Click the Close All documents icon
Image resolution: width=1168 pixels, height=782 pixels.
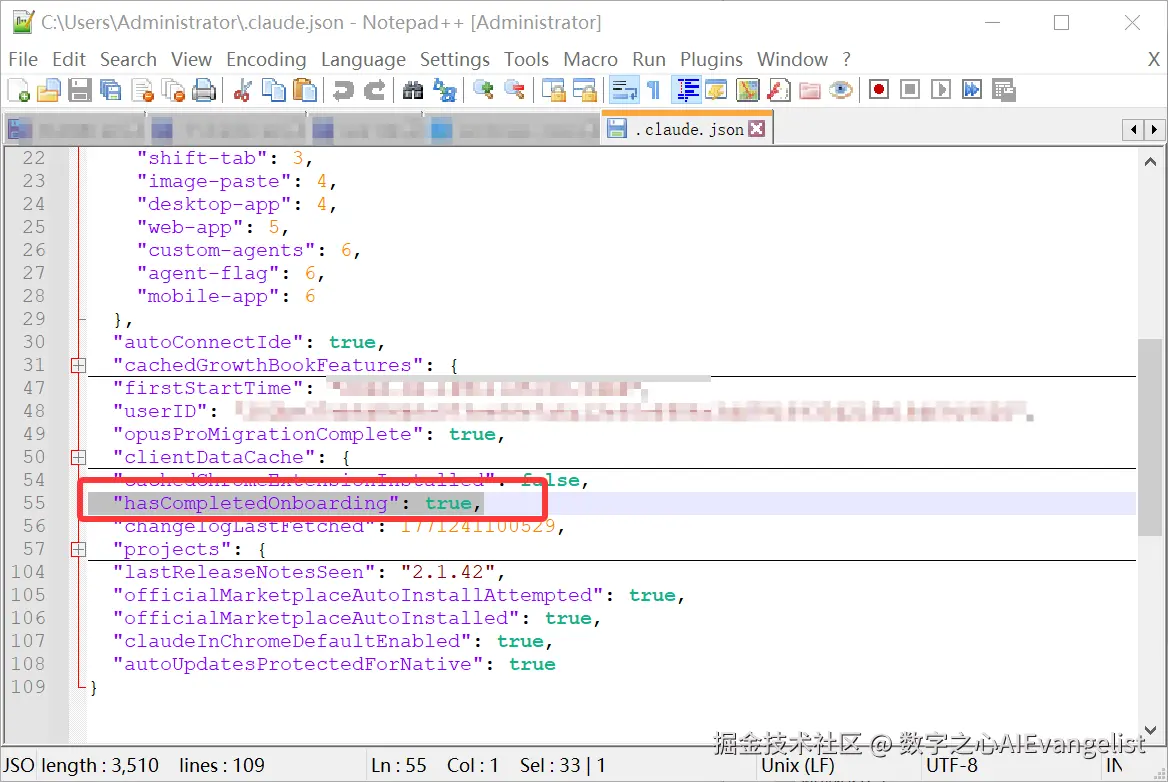click(x=174, y=90)
